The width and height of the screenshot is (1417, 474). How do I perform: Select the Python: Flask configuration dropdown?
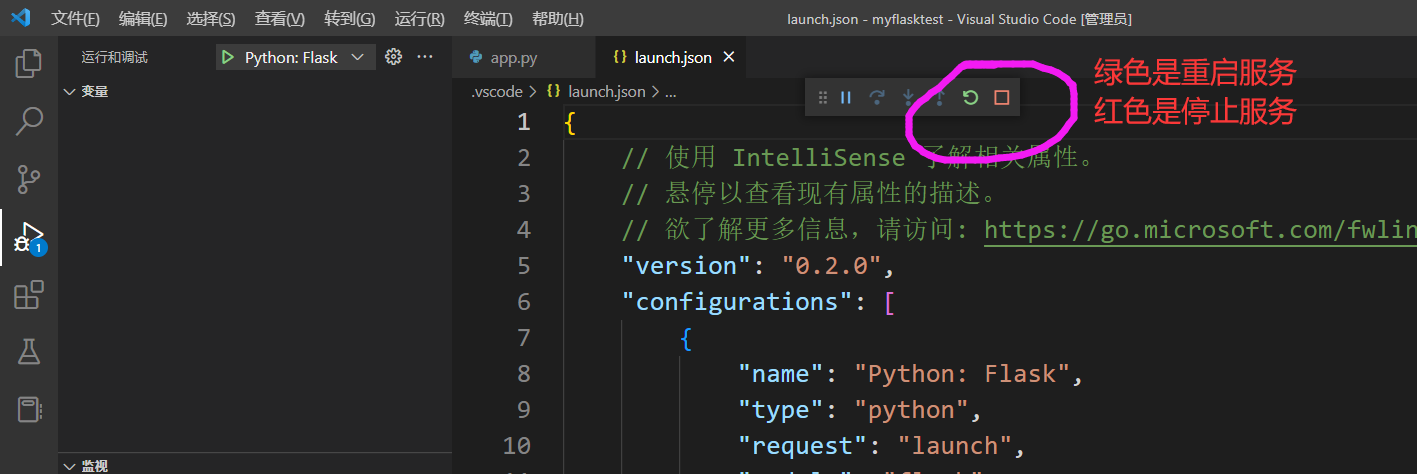click(x=296, y=57)
